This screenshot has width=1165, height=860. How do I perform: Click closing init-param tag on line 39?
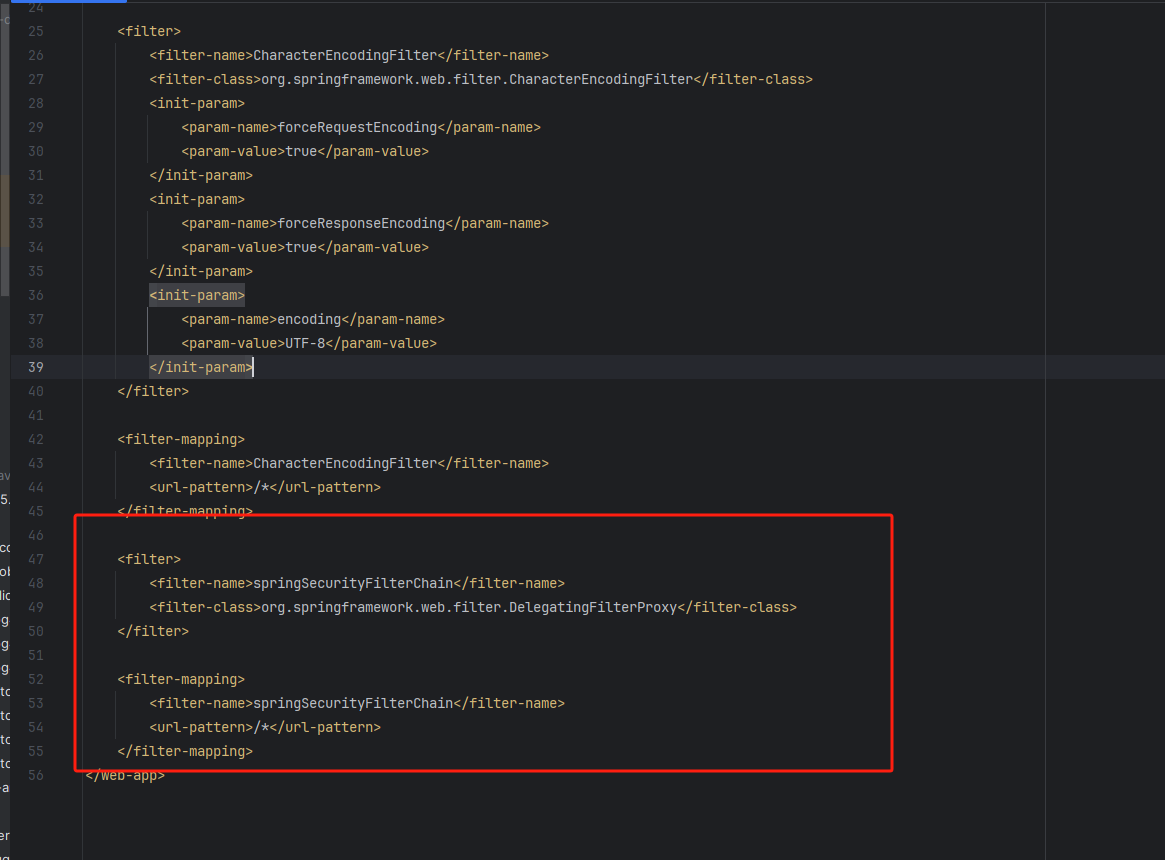tap(201, 367)
